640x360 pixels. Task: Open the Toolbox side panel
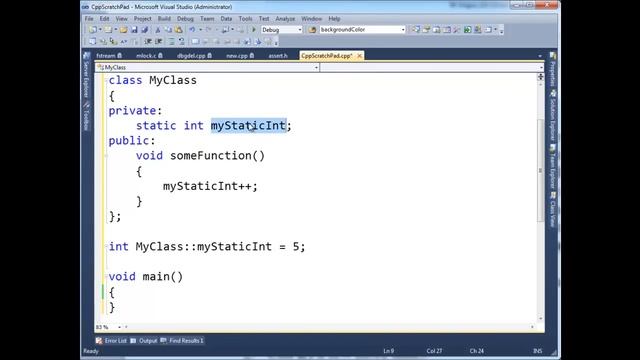point(86,116)
